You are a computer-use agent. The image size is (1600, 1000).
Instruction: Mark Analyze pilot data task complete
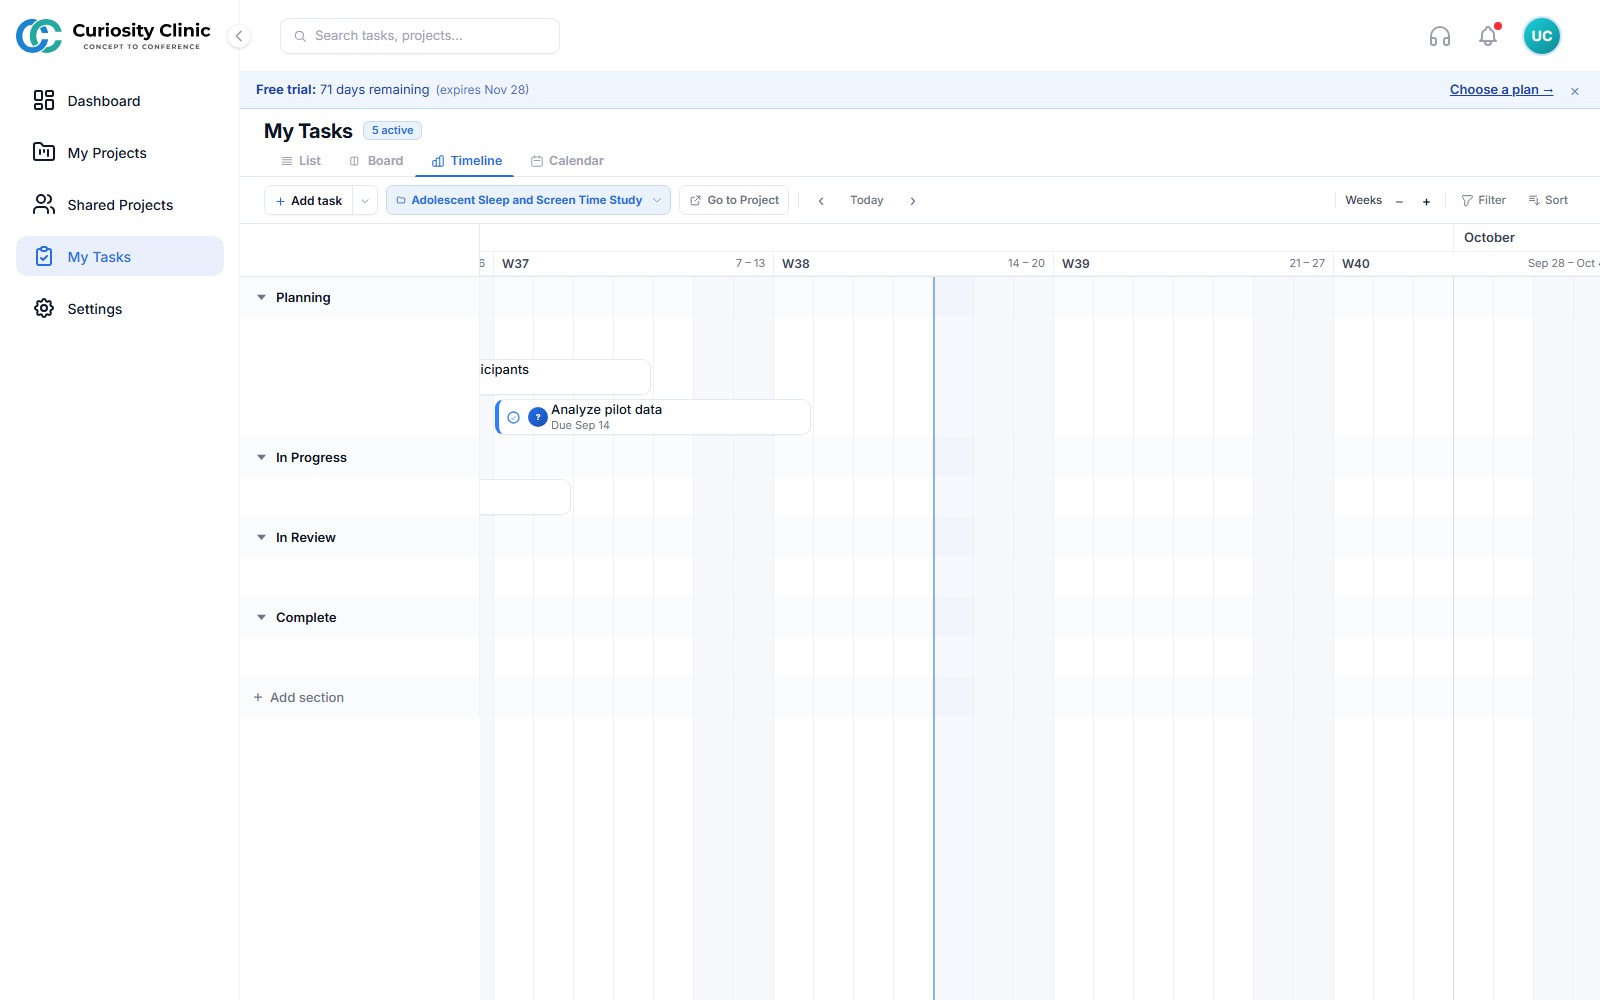(x=513, y=417)
